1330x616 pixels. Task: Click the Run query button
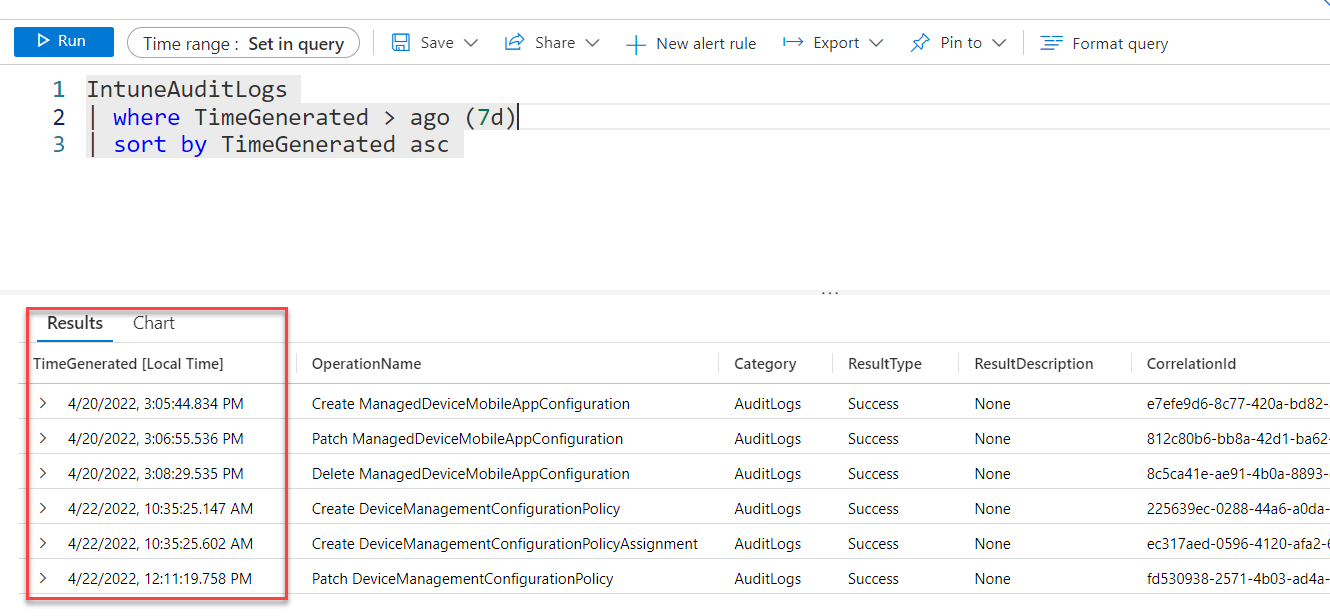(x=63, y=42)
